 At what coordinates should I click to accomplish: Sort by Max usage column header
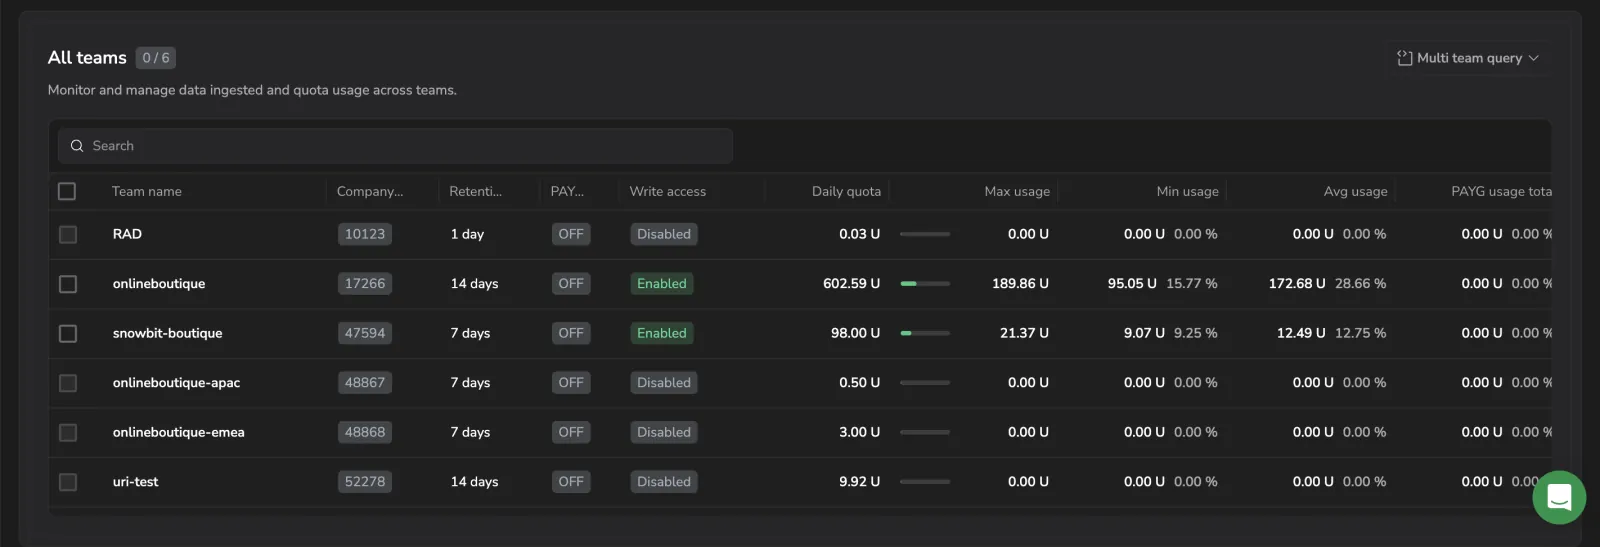pyautogui.click(x=1017, y=191)
